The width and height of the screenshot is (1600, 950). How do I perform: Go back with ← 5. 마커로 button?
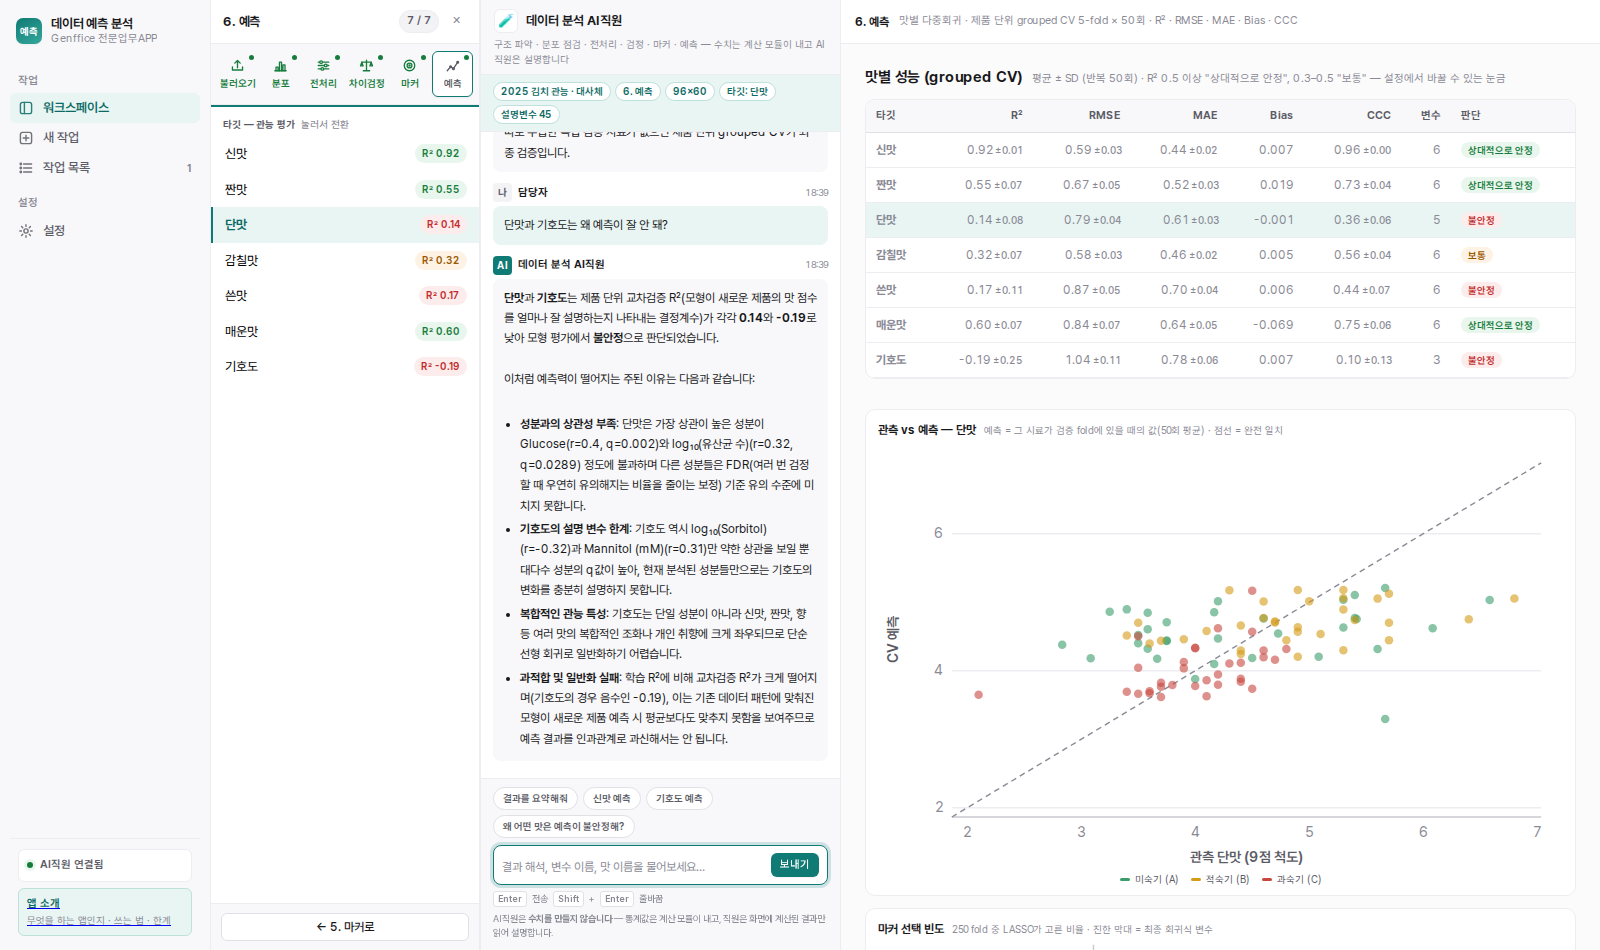345,927
